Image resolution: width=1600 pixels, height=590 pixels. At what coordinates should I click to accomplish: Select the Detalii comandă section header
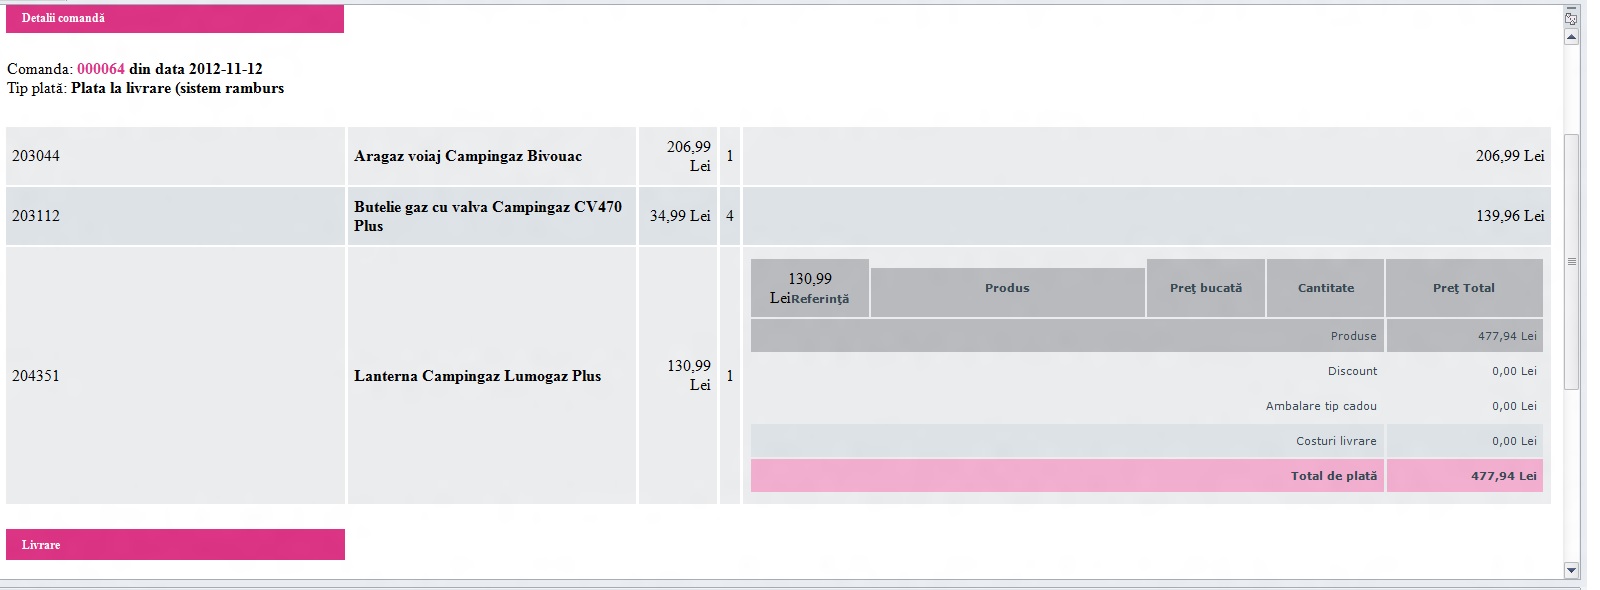(175, 18)
